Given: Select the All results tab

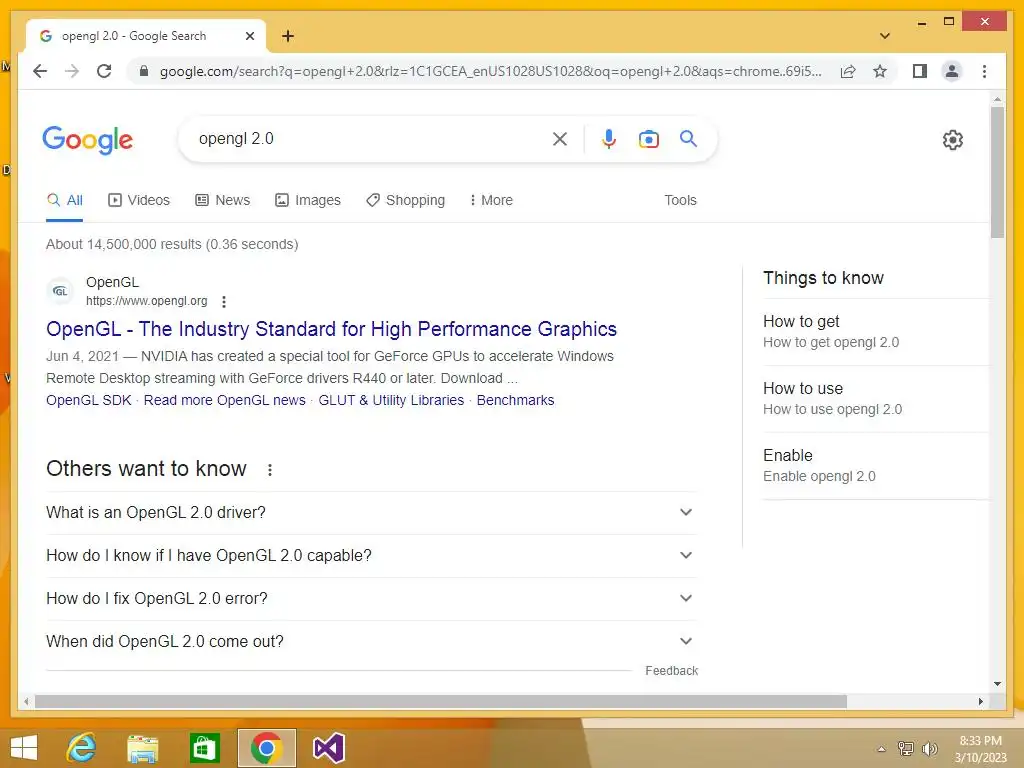Looking at the screenshot, I should [65, 200].
